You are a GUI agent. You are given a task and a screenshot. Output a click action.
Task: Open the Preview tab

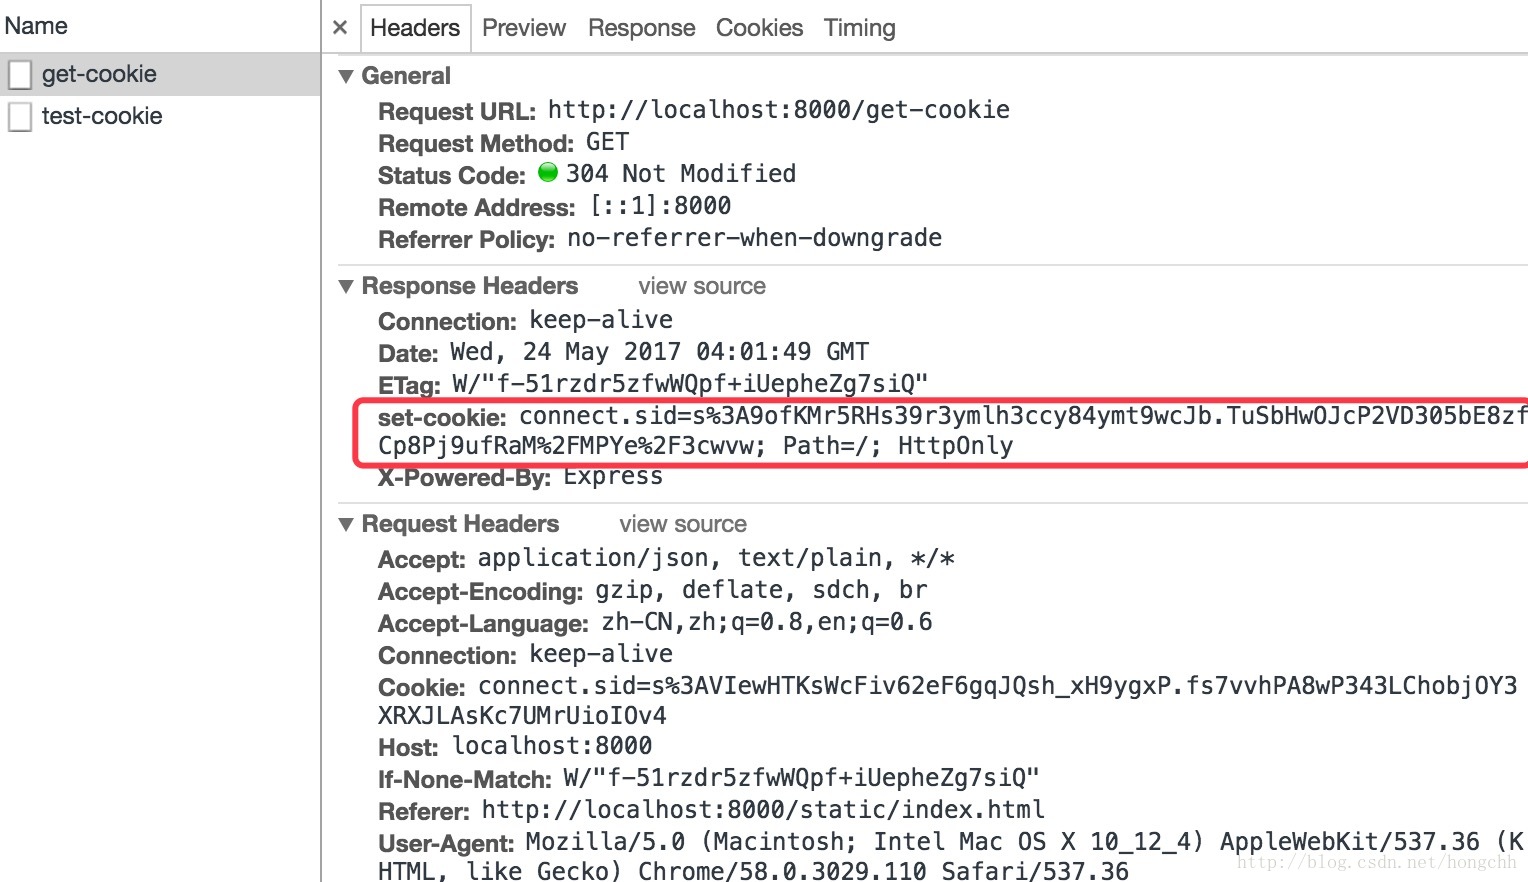point(524,28)
